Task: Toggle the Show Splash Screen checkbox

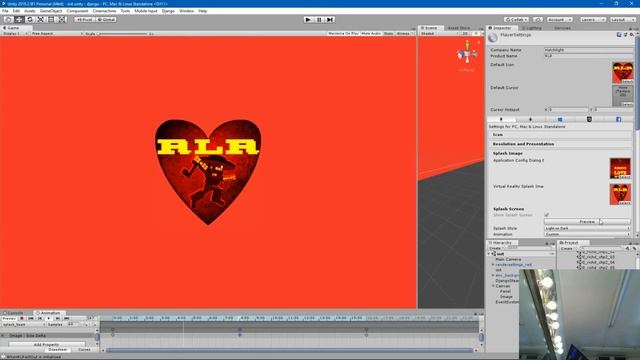Action: [547, 215]
